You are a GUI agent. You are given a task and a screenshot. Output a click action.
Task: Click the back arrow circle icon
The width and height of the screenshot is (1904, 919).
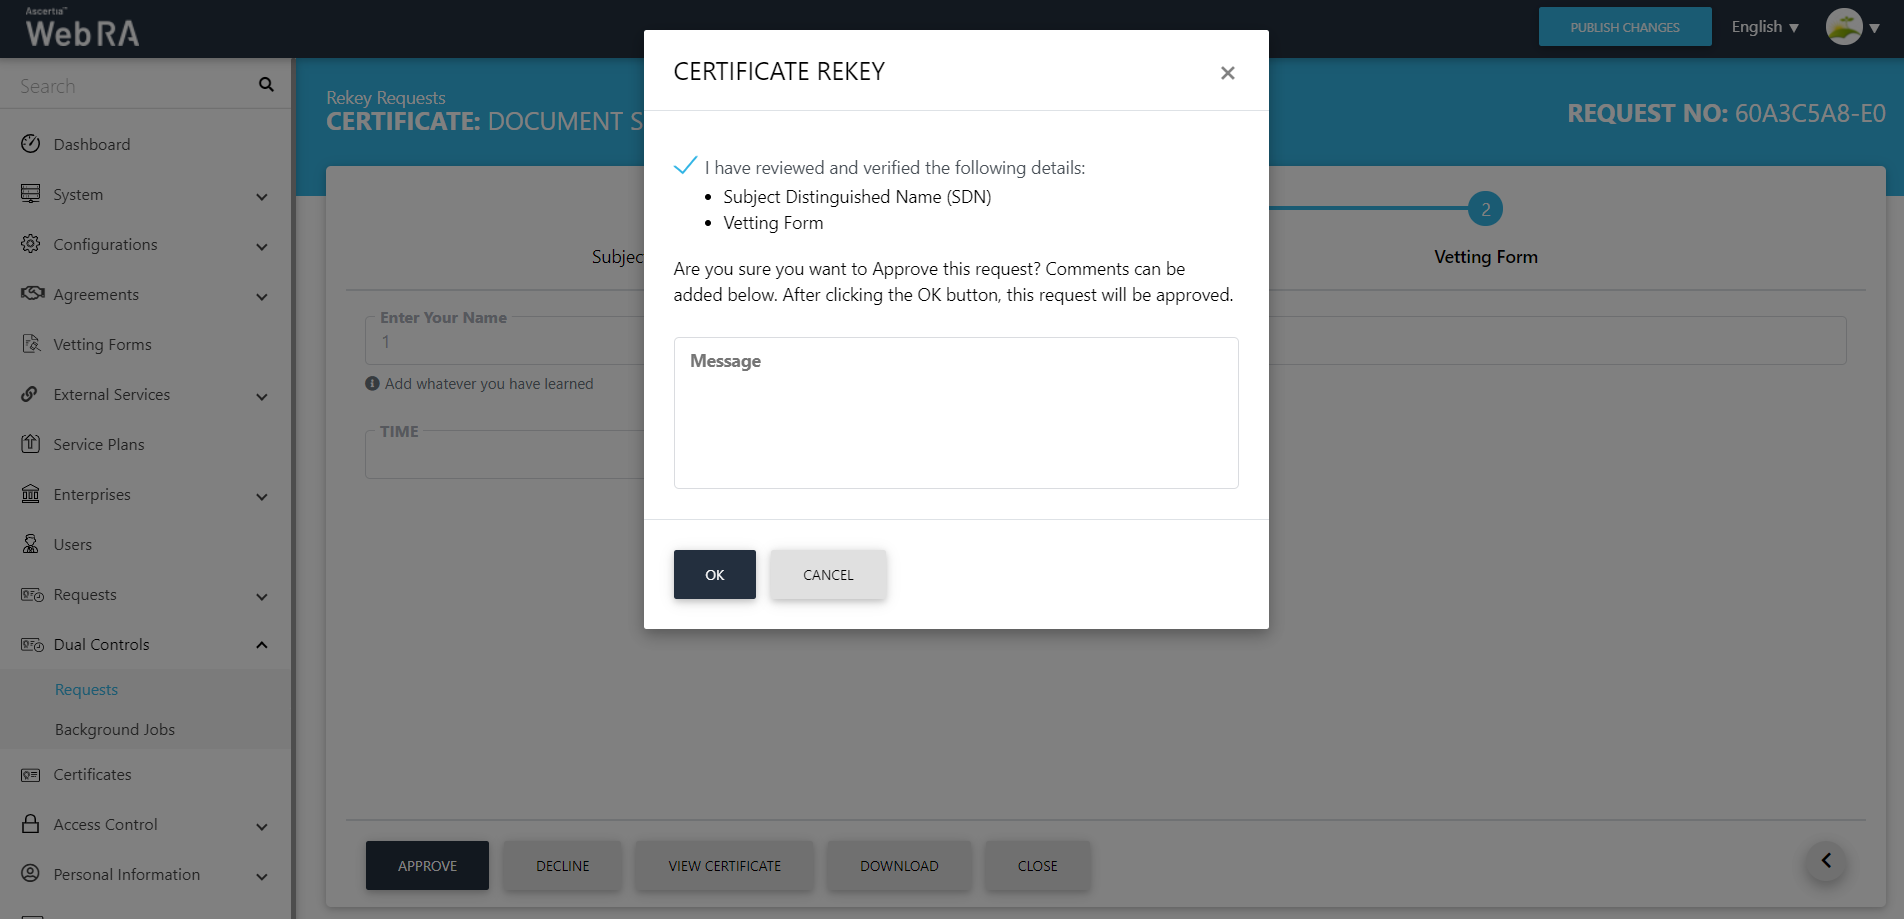[1826, 861]
